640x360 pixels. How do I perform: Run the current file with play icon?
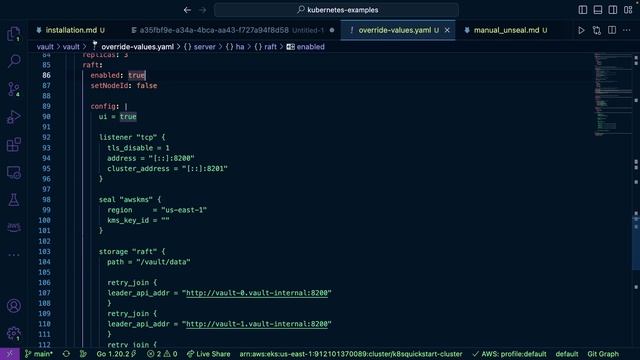(581, 30)
